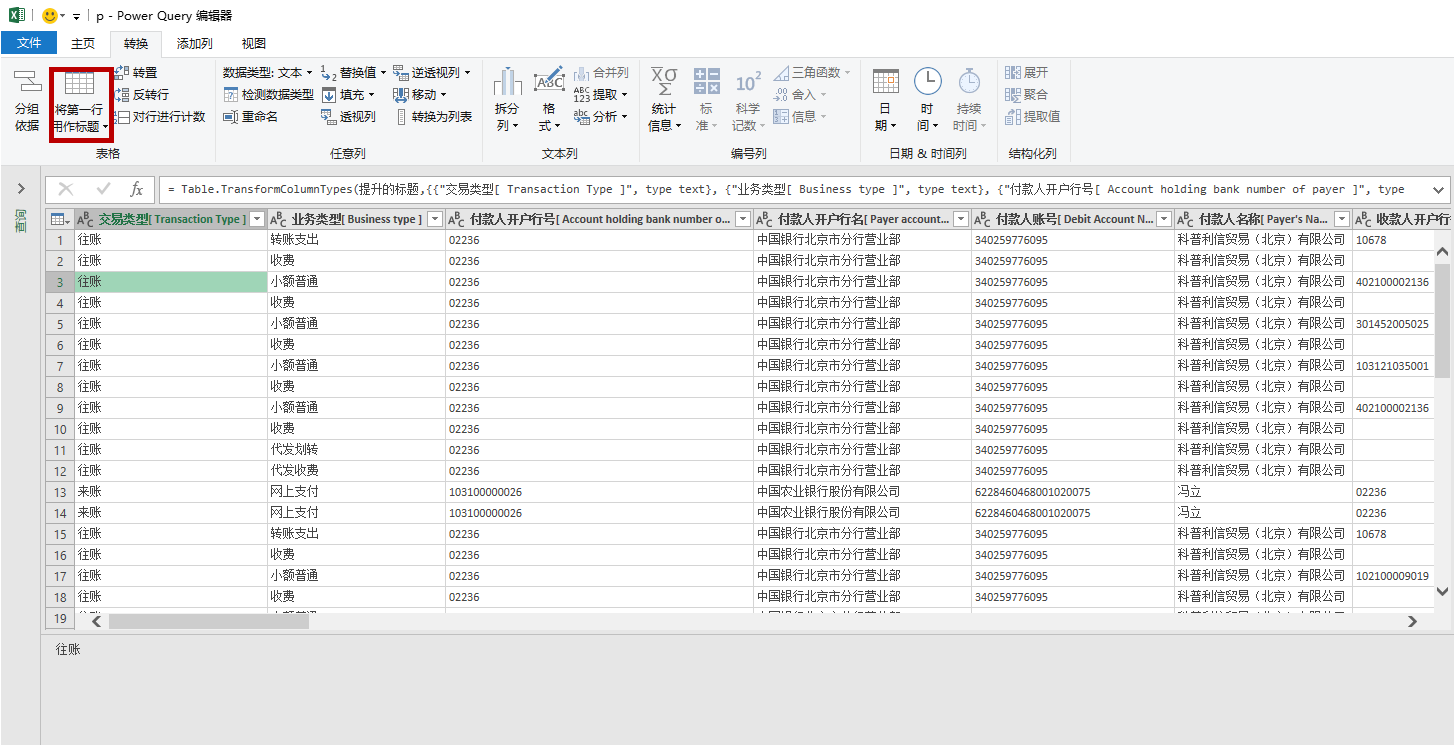1454x745 pixels.
Task: Click the 分组依据 (Group By) icon
Action: (27, 83)
